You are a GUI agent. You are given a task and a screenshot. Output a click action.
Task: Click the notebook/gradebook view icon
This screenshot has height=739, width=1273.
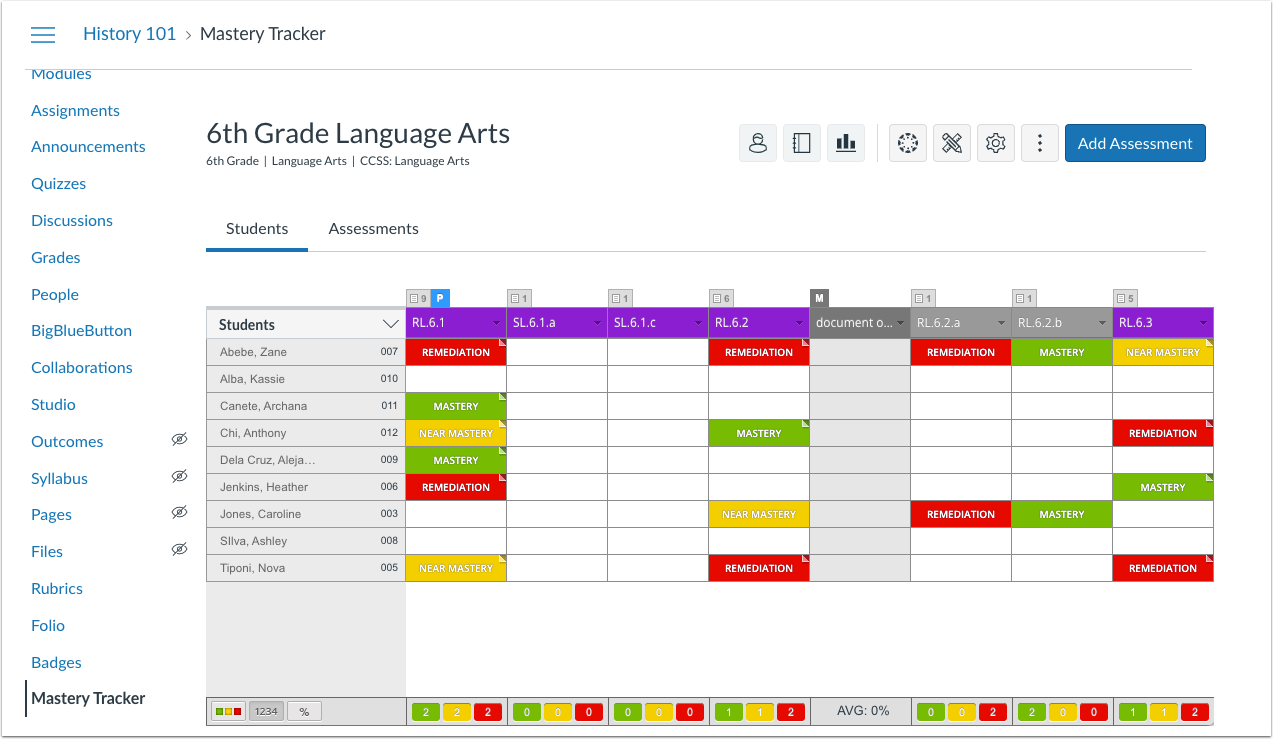tap(801, 142)
